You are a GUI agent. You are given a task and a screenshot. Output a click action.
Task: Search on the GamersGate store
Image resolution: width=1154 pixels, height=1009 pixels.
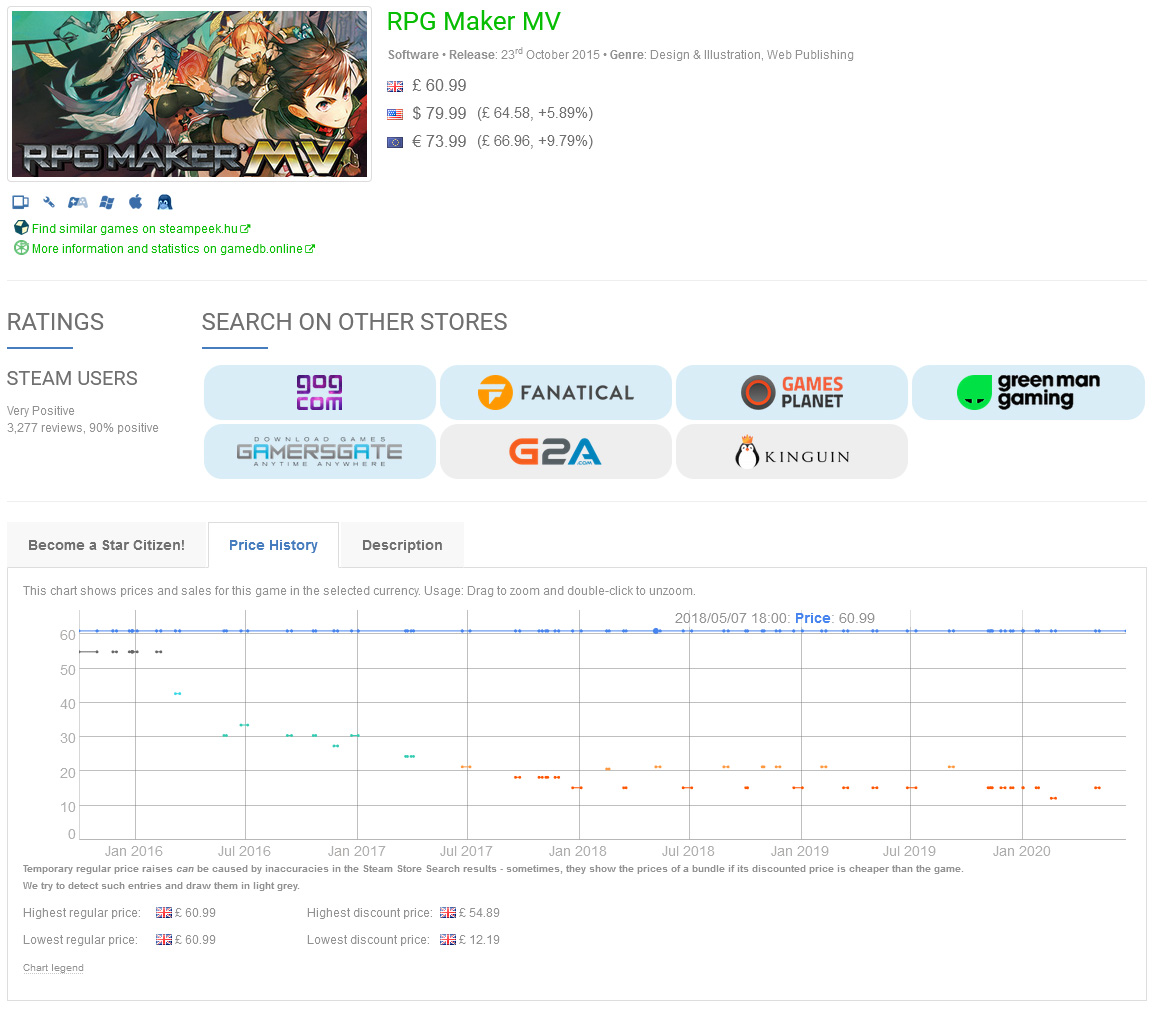(319, 451)
